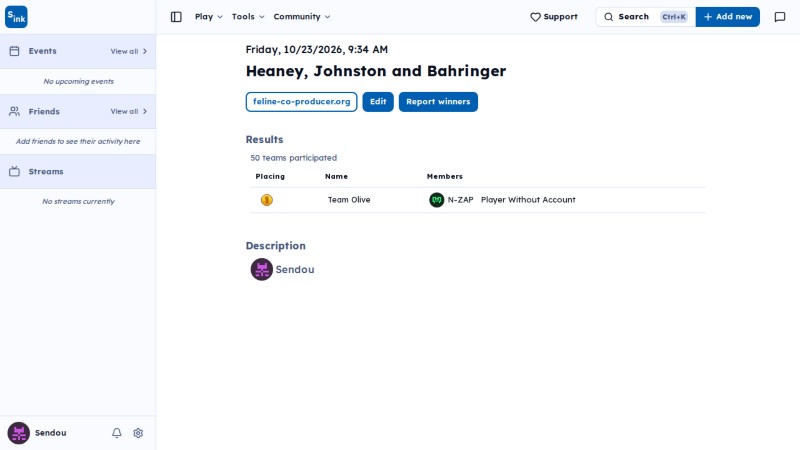Click the Events calendar icon
The width and height of the screenshot is (800, 450).
(14, 51)
